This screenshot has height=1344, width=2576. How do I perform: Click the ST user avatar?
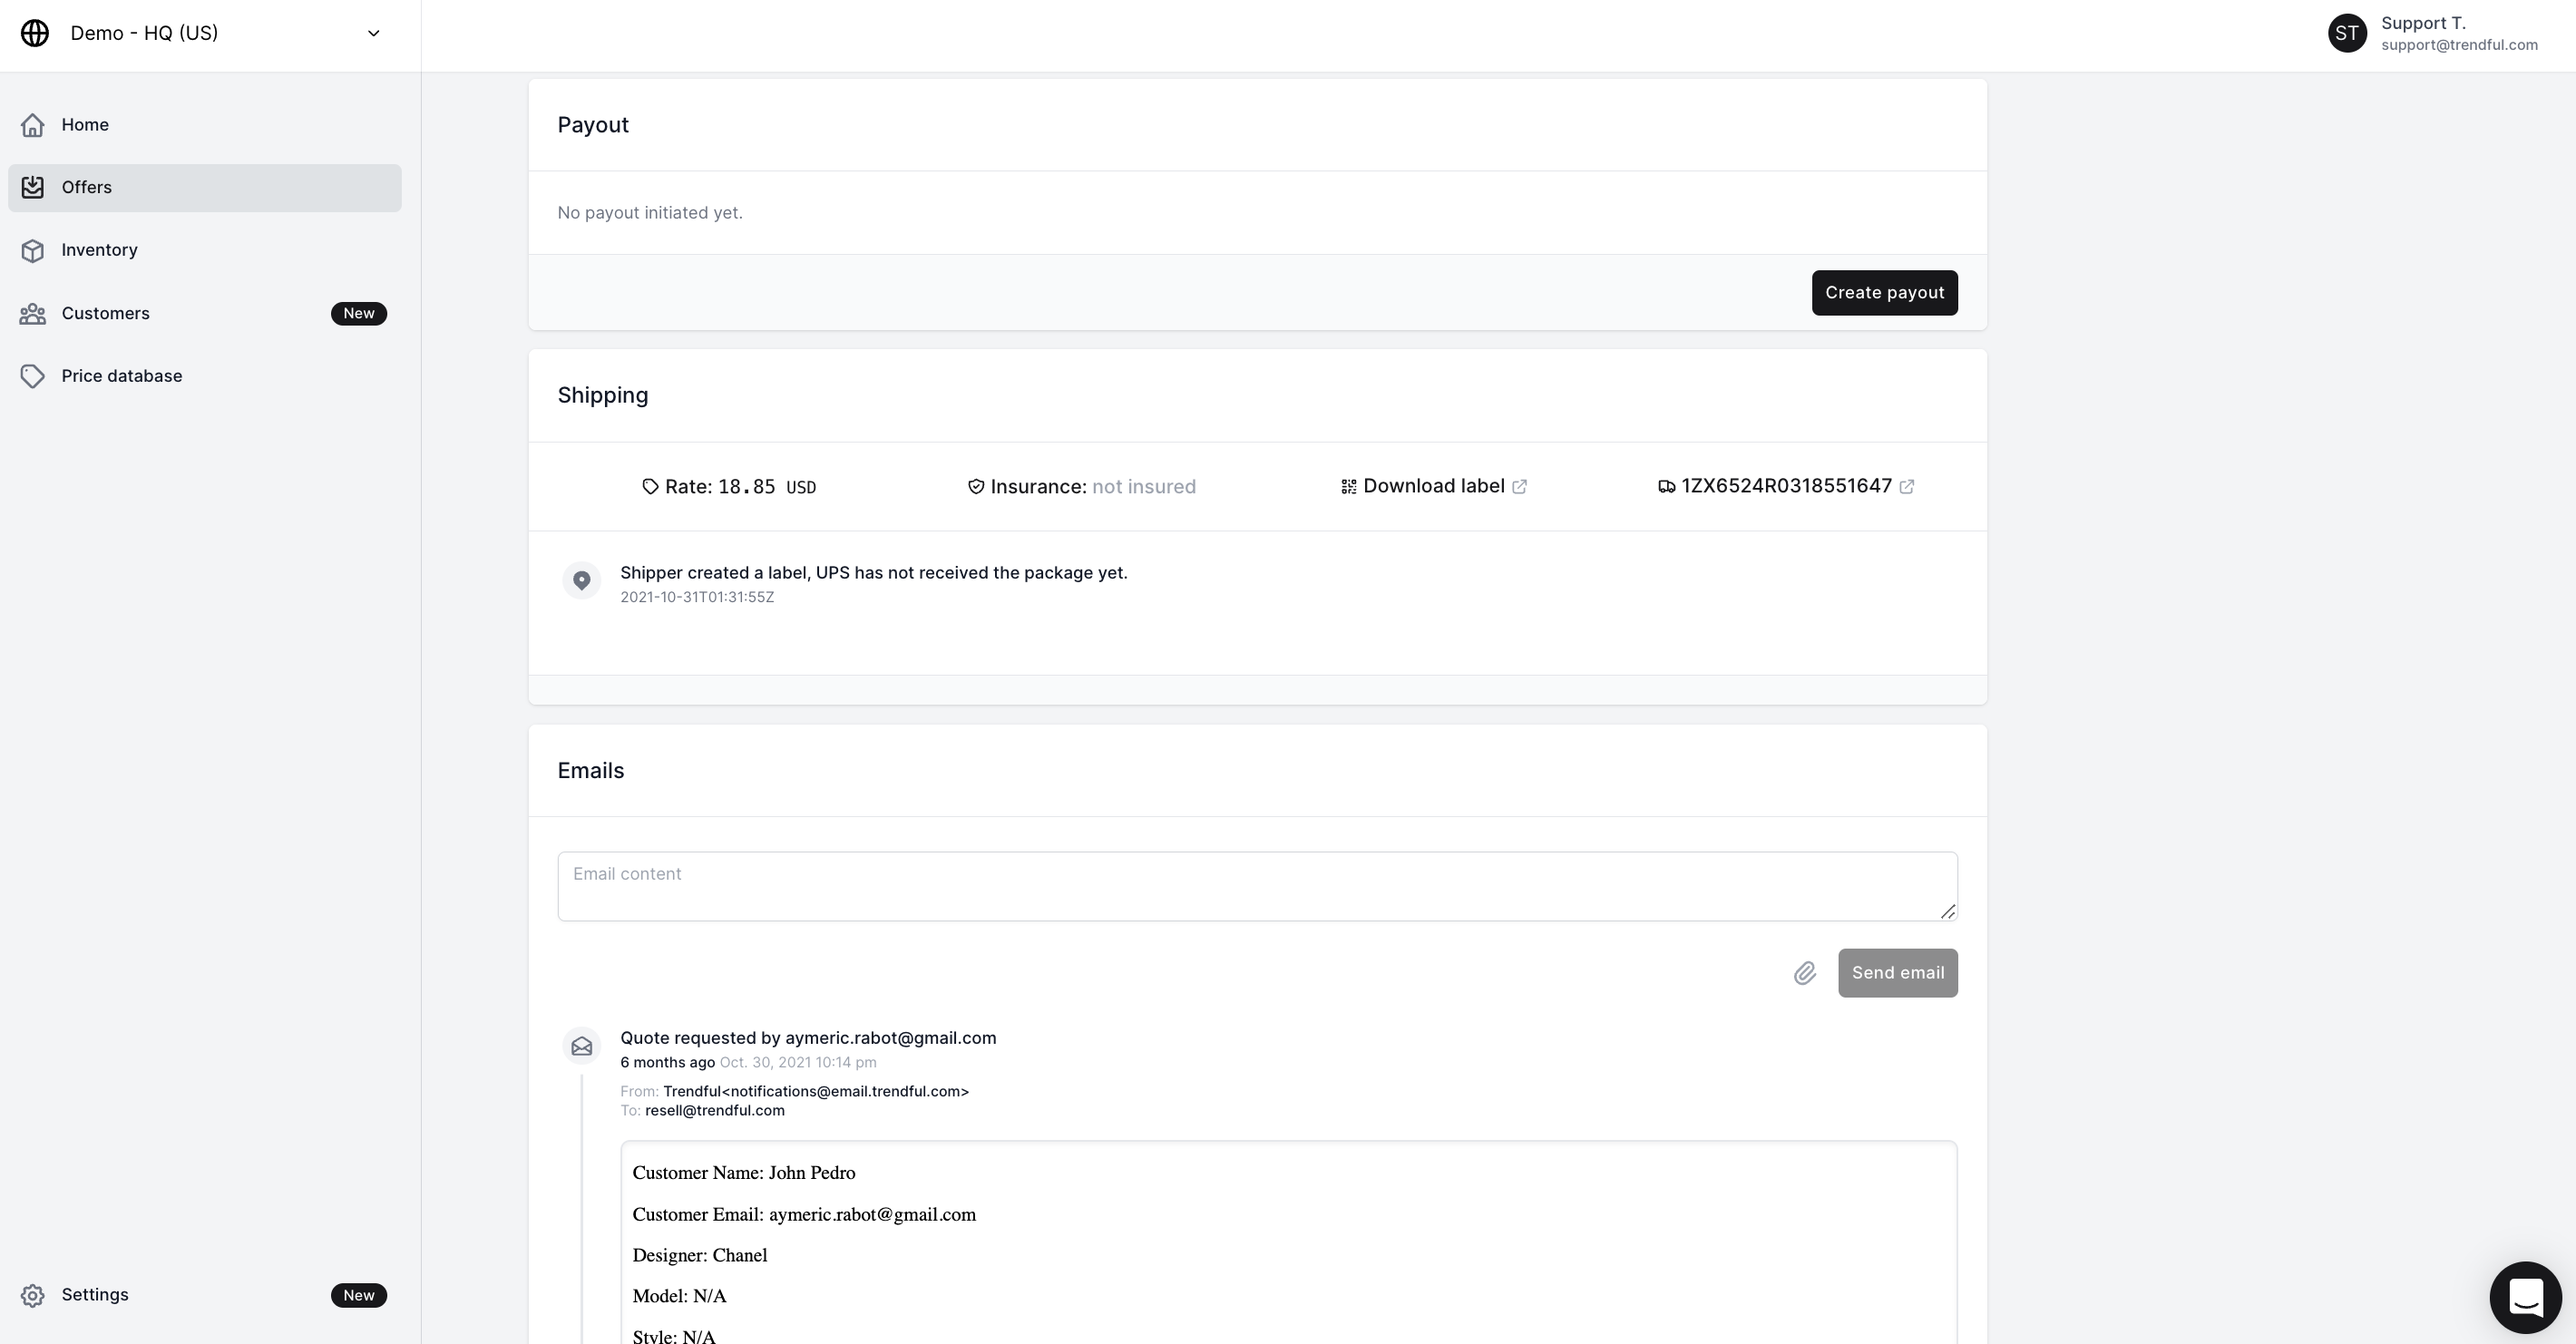tap(2347, 33)
